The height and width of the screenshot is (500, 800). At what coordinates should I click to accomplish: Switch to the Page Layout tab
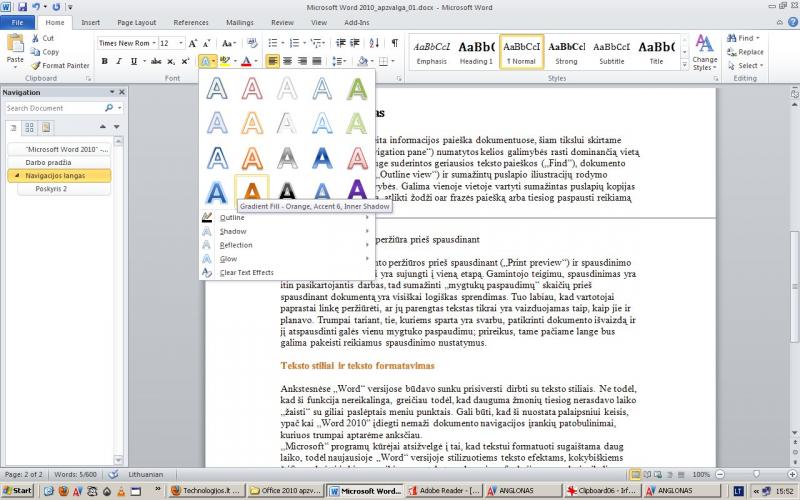coord(137,22)
